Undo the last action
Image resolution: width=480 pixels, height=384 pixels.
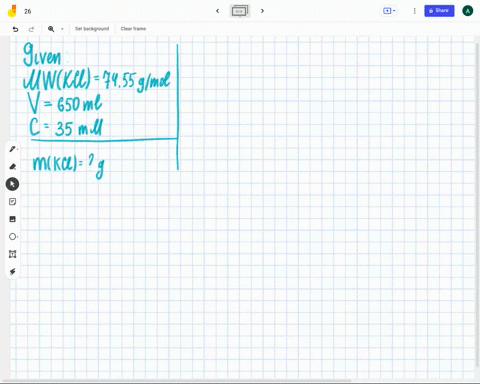(15, 29)
